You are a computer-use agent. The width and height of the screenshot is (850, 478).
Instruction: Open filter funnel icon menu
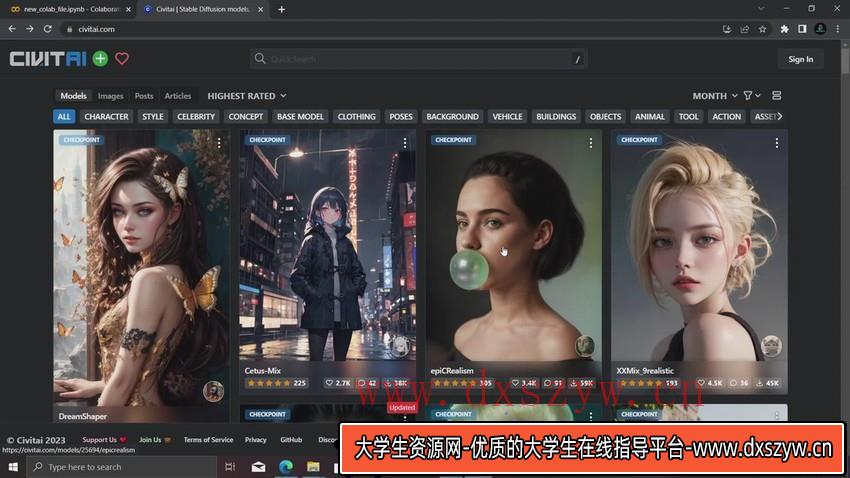coord(752,96)
